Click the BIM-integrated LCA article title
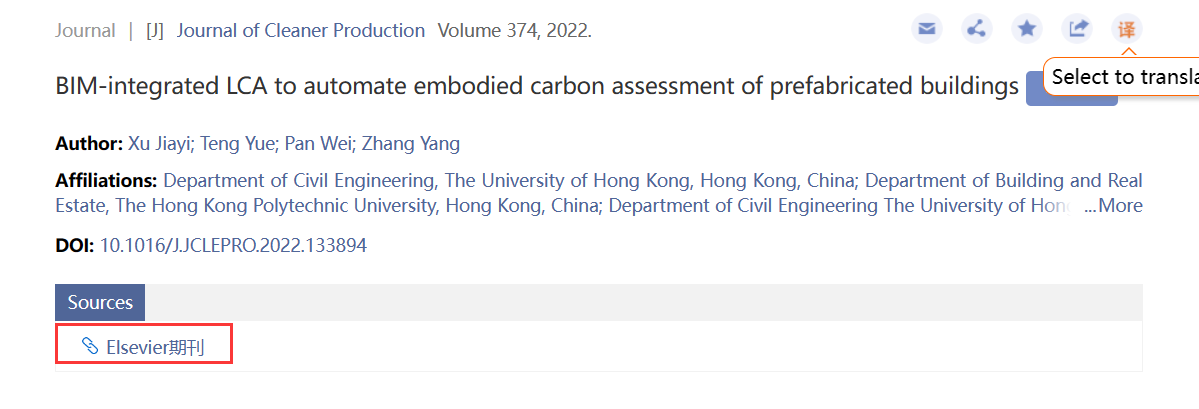The width and height of the screenshot is (1199, 409). tap(537, 86)
